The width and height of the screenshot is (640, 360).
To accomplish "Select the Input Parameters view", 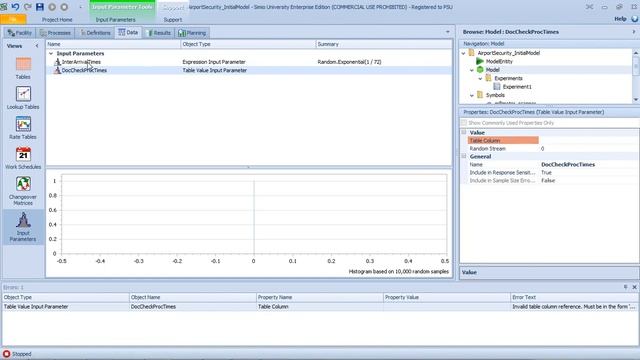I will tap(23, 227).
